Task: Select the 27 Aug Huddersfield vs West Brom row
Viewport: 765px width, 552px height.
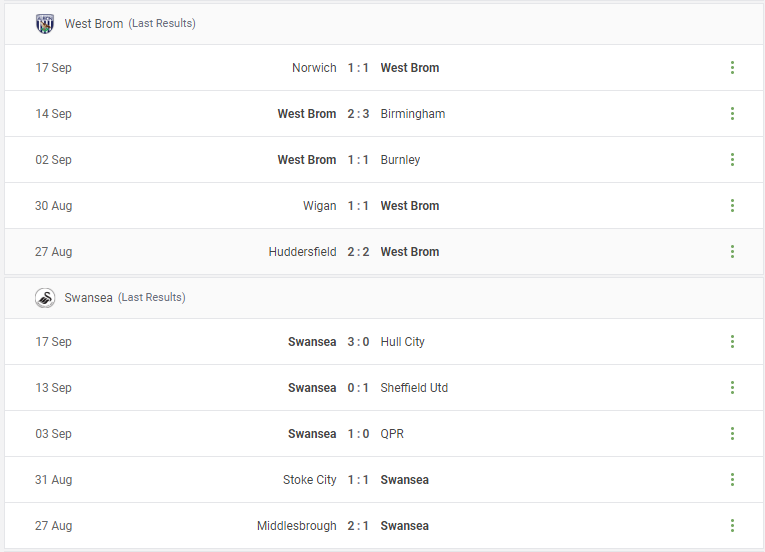Action: coord(384,251)
